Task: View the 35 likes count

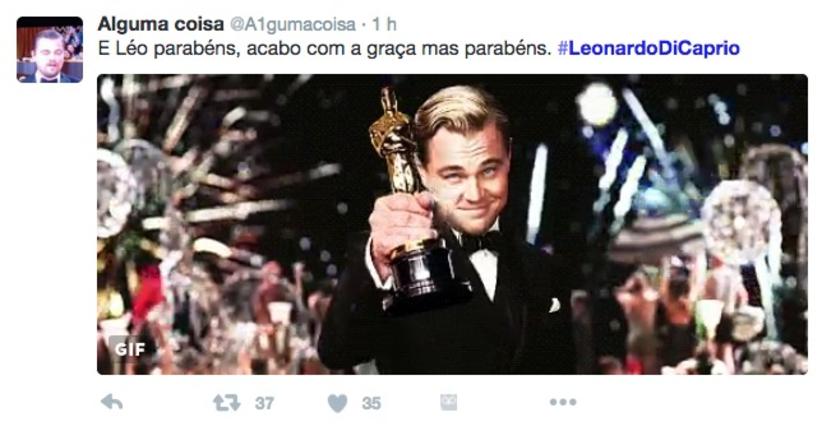Action: 371,403
